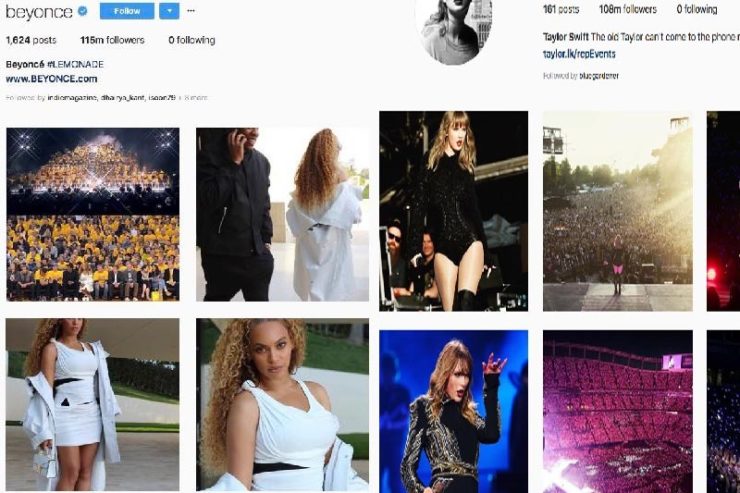This screenshot has width=740, height=493.
Task: Open the stadium pyramid stage performance photo
Action: (92, 214)
